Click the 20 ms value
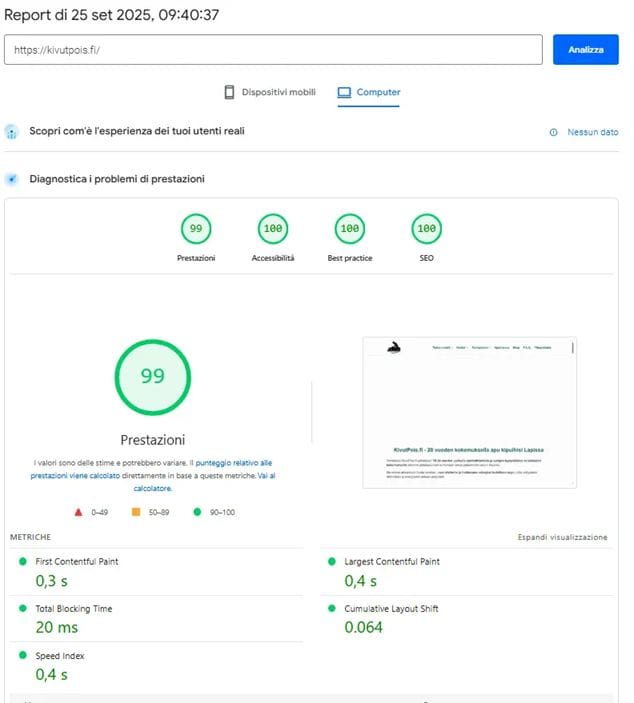This screenshot has width=634, height=703. point(57,628)
